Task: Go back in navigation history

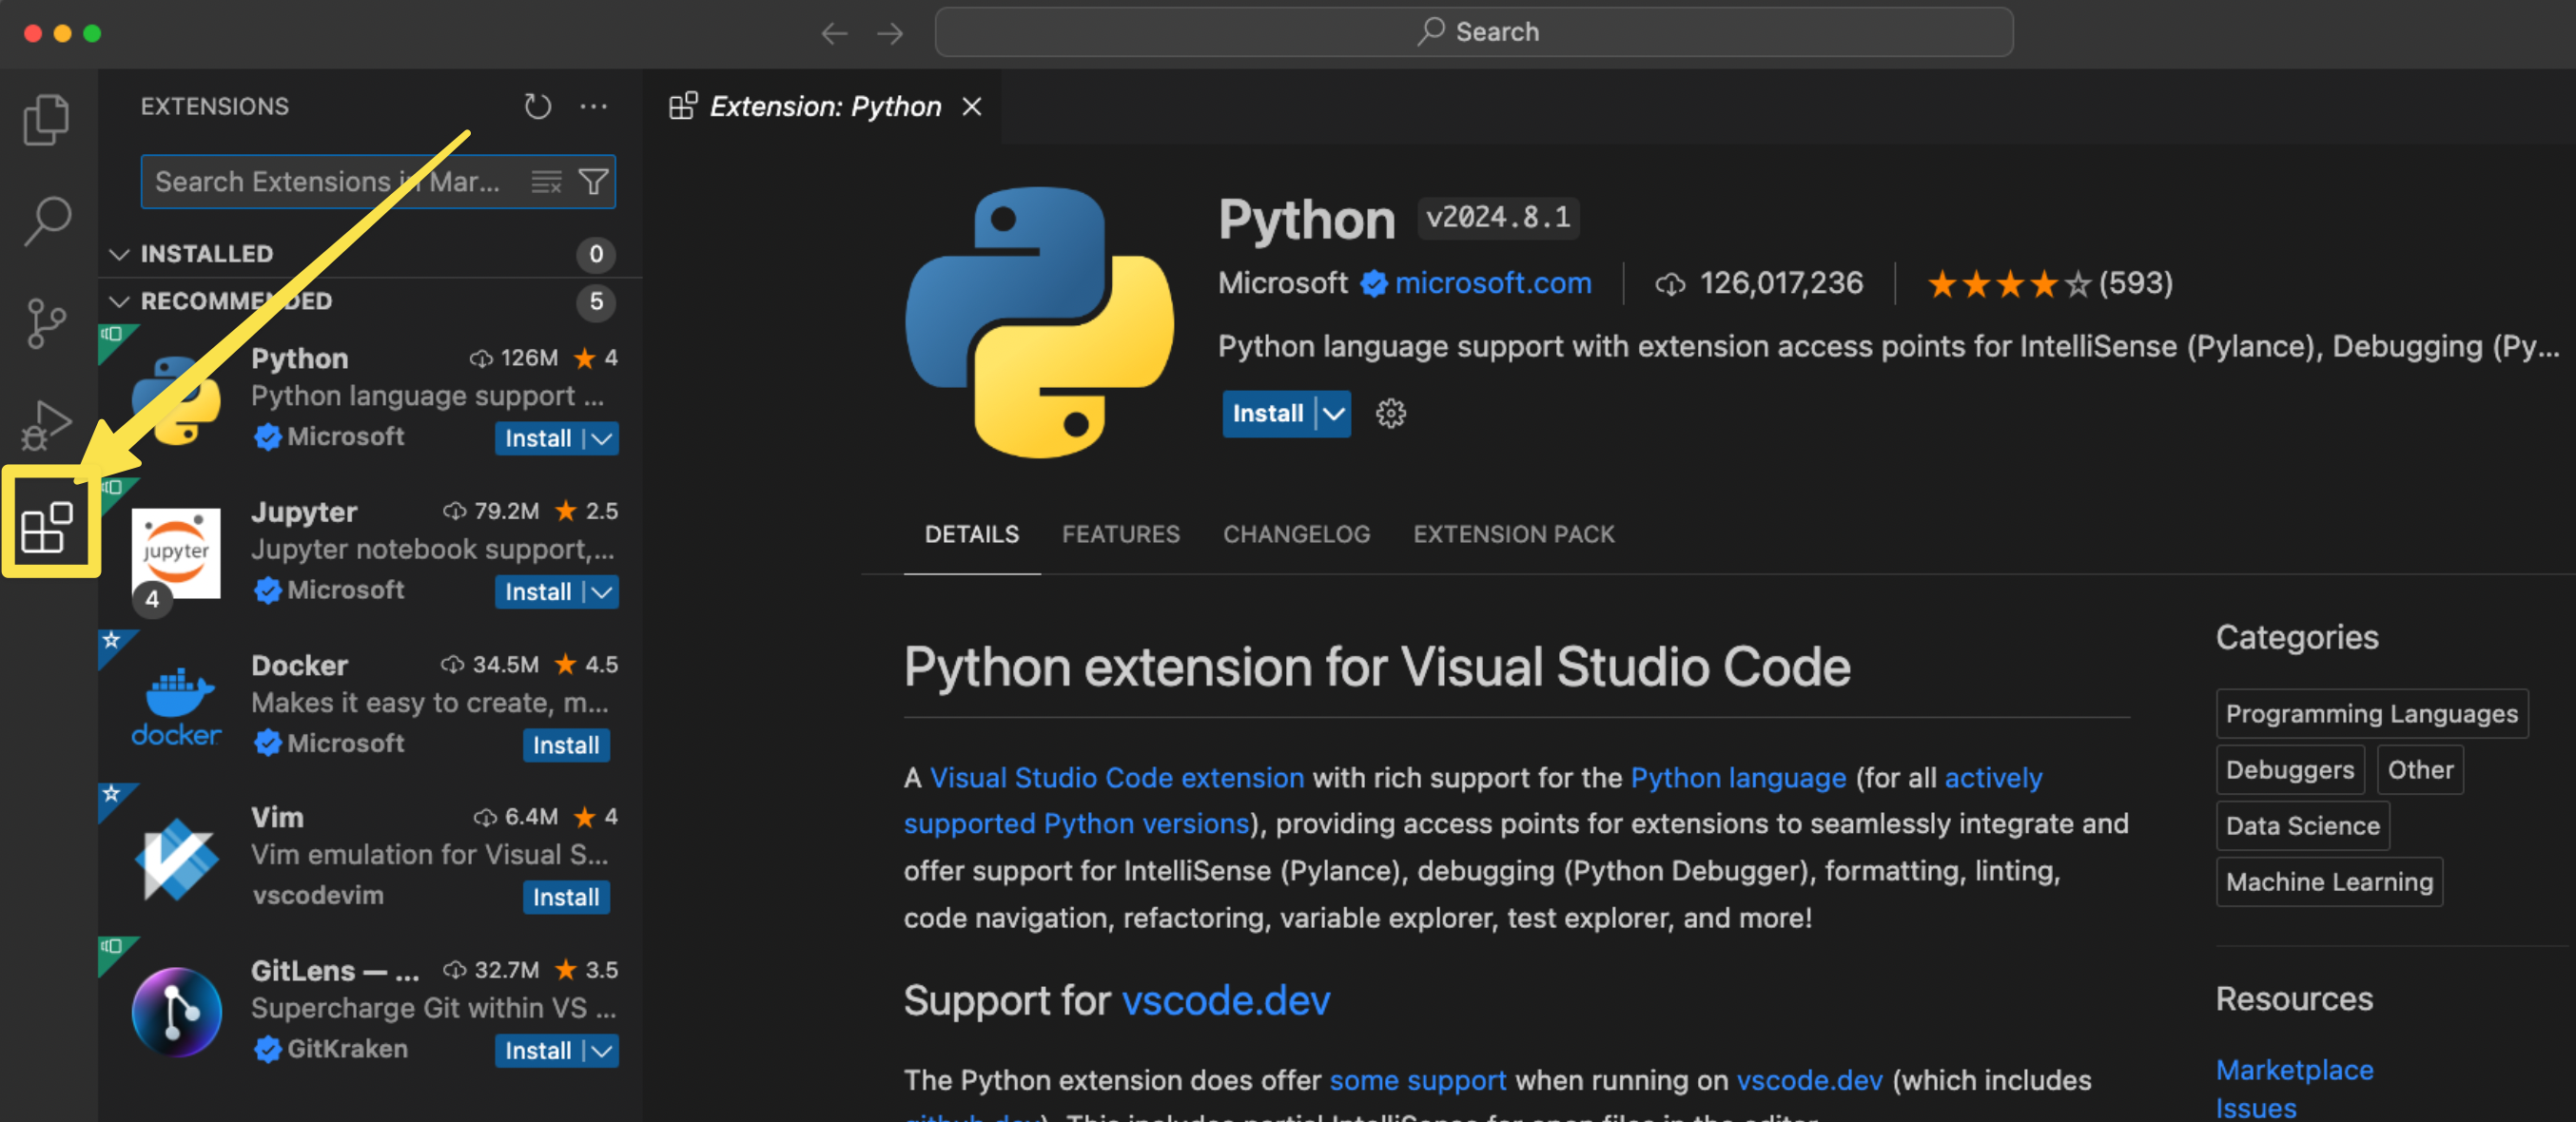Action: [x=834, y=33]
